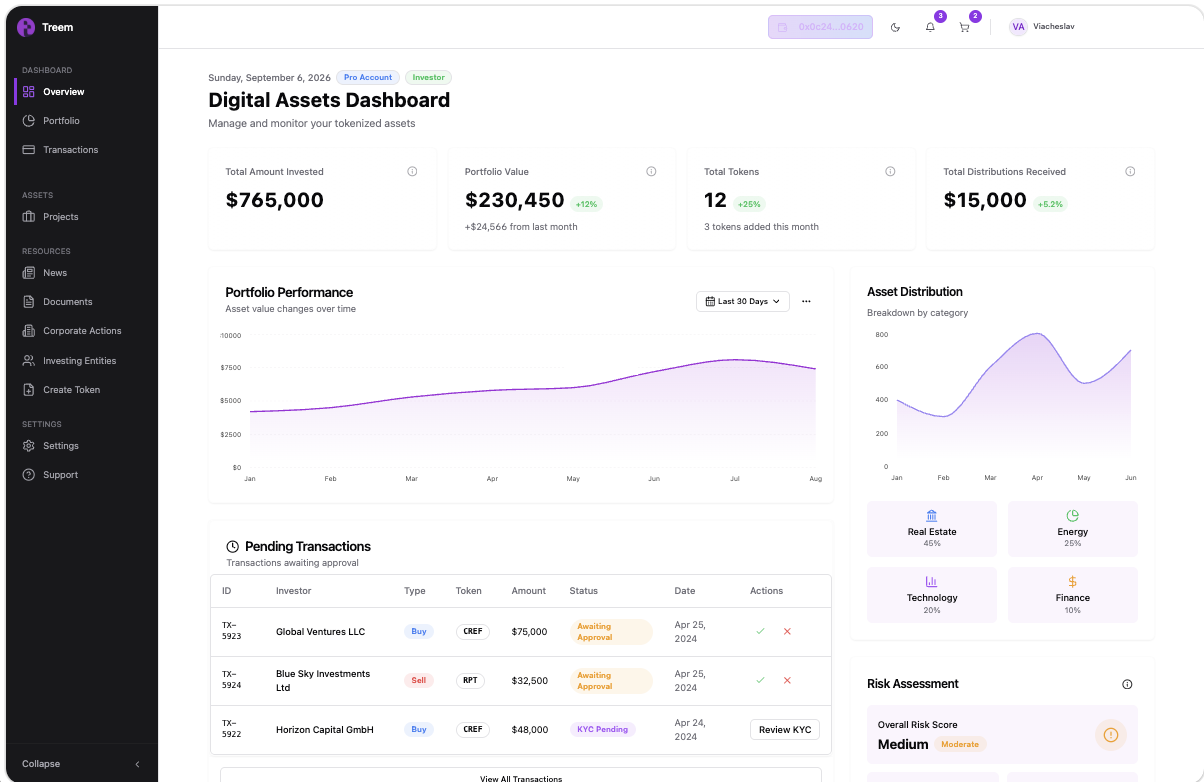Toggle dark mode with the moon icon
The height and width of the screenshot is (782, 1204).
click(895, 27)
